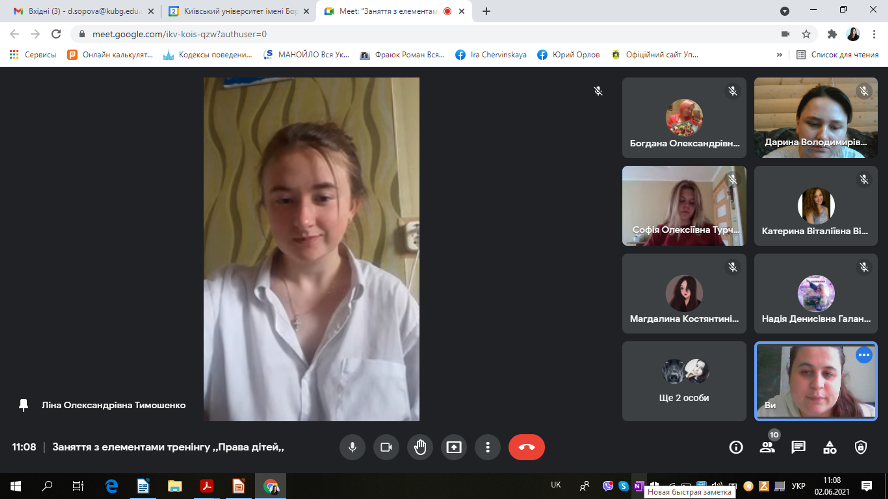Select the Магдалина Костянтинівна participant tile

pos(684,293)
